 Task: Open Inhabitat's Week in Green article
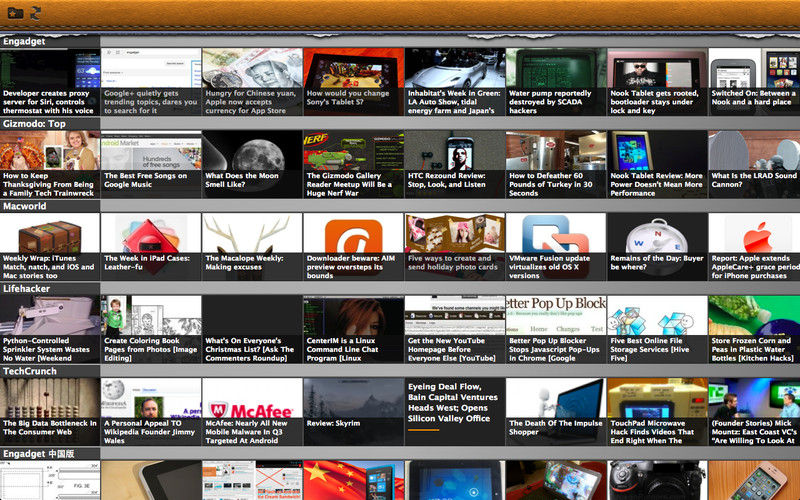455,82
